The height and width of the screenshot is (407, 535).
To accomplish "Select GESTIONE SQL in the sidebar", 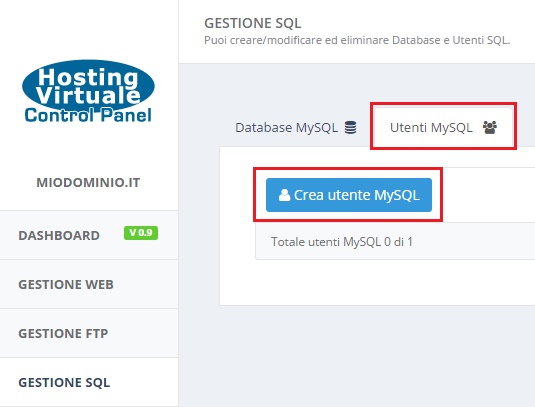I will [x=89, y=382].
